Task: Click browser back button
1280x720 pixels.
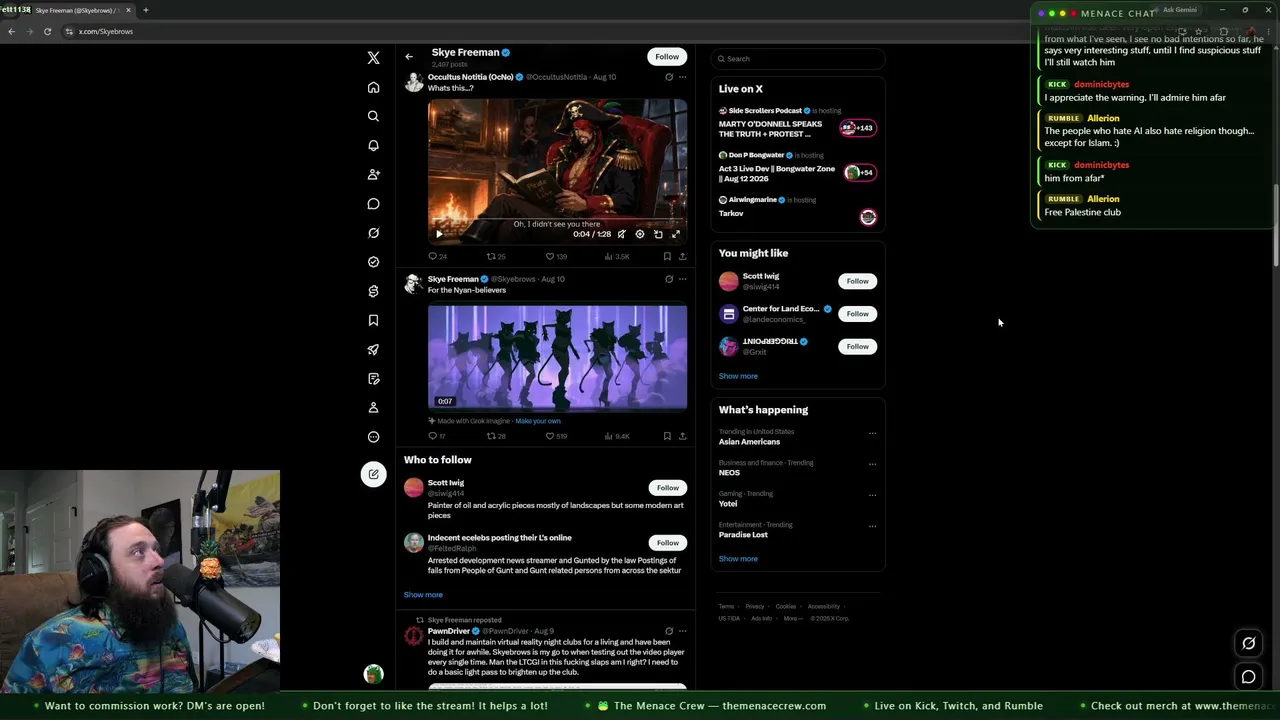Action: click(11, 31)
